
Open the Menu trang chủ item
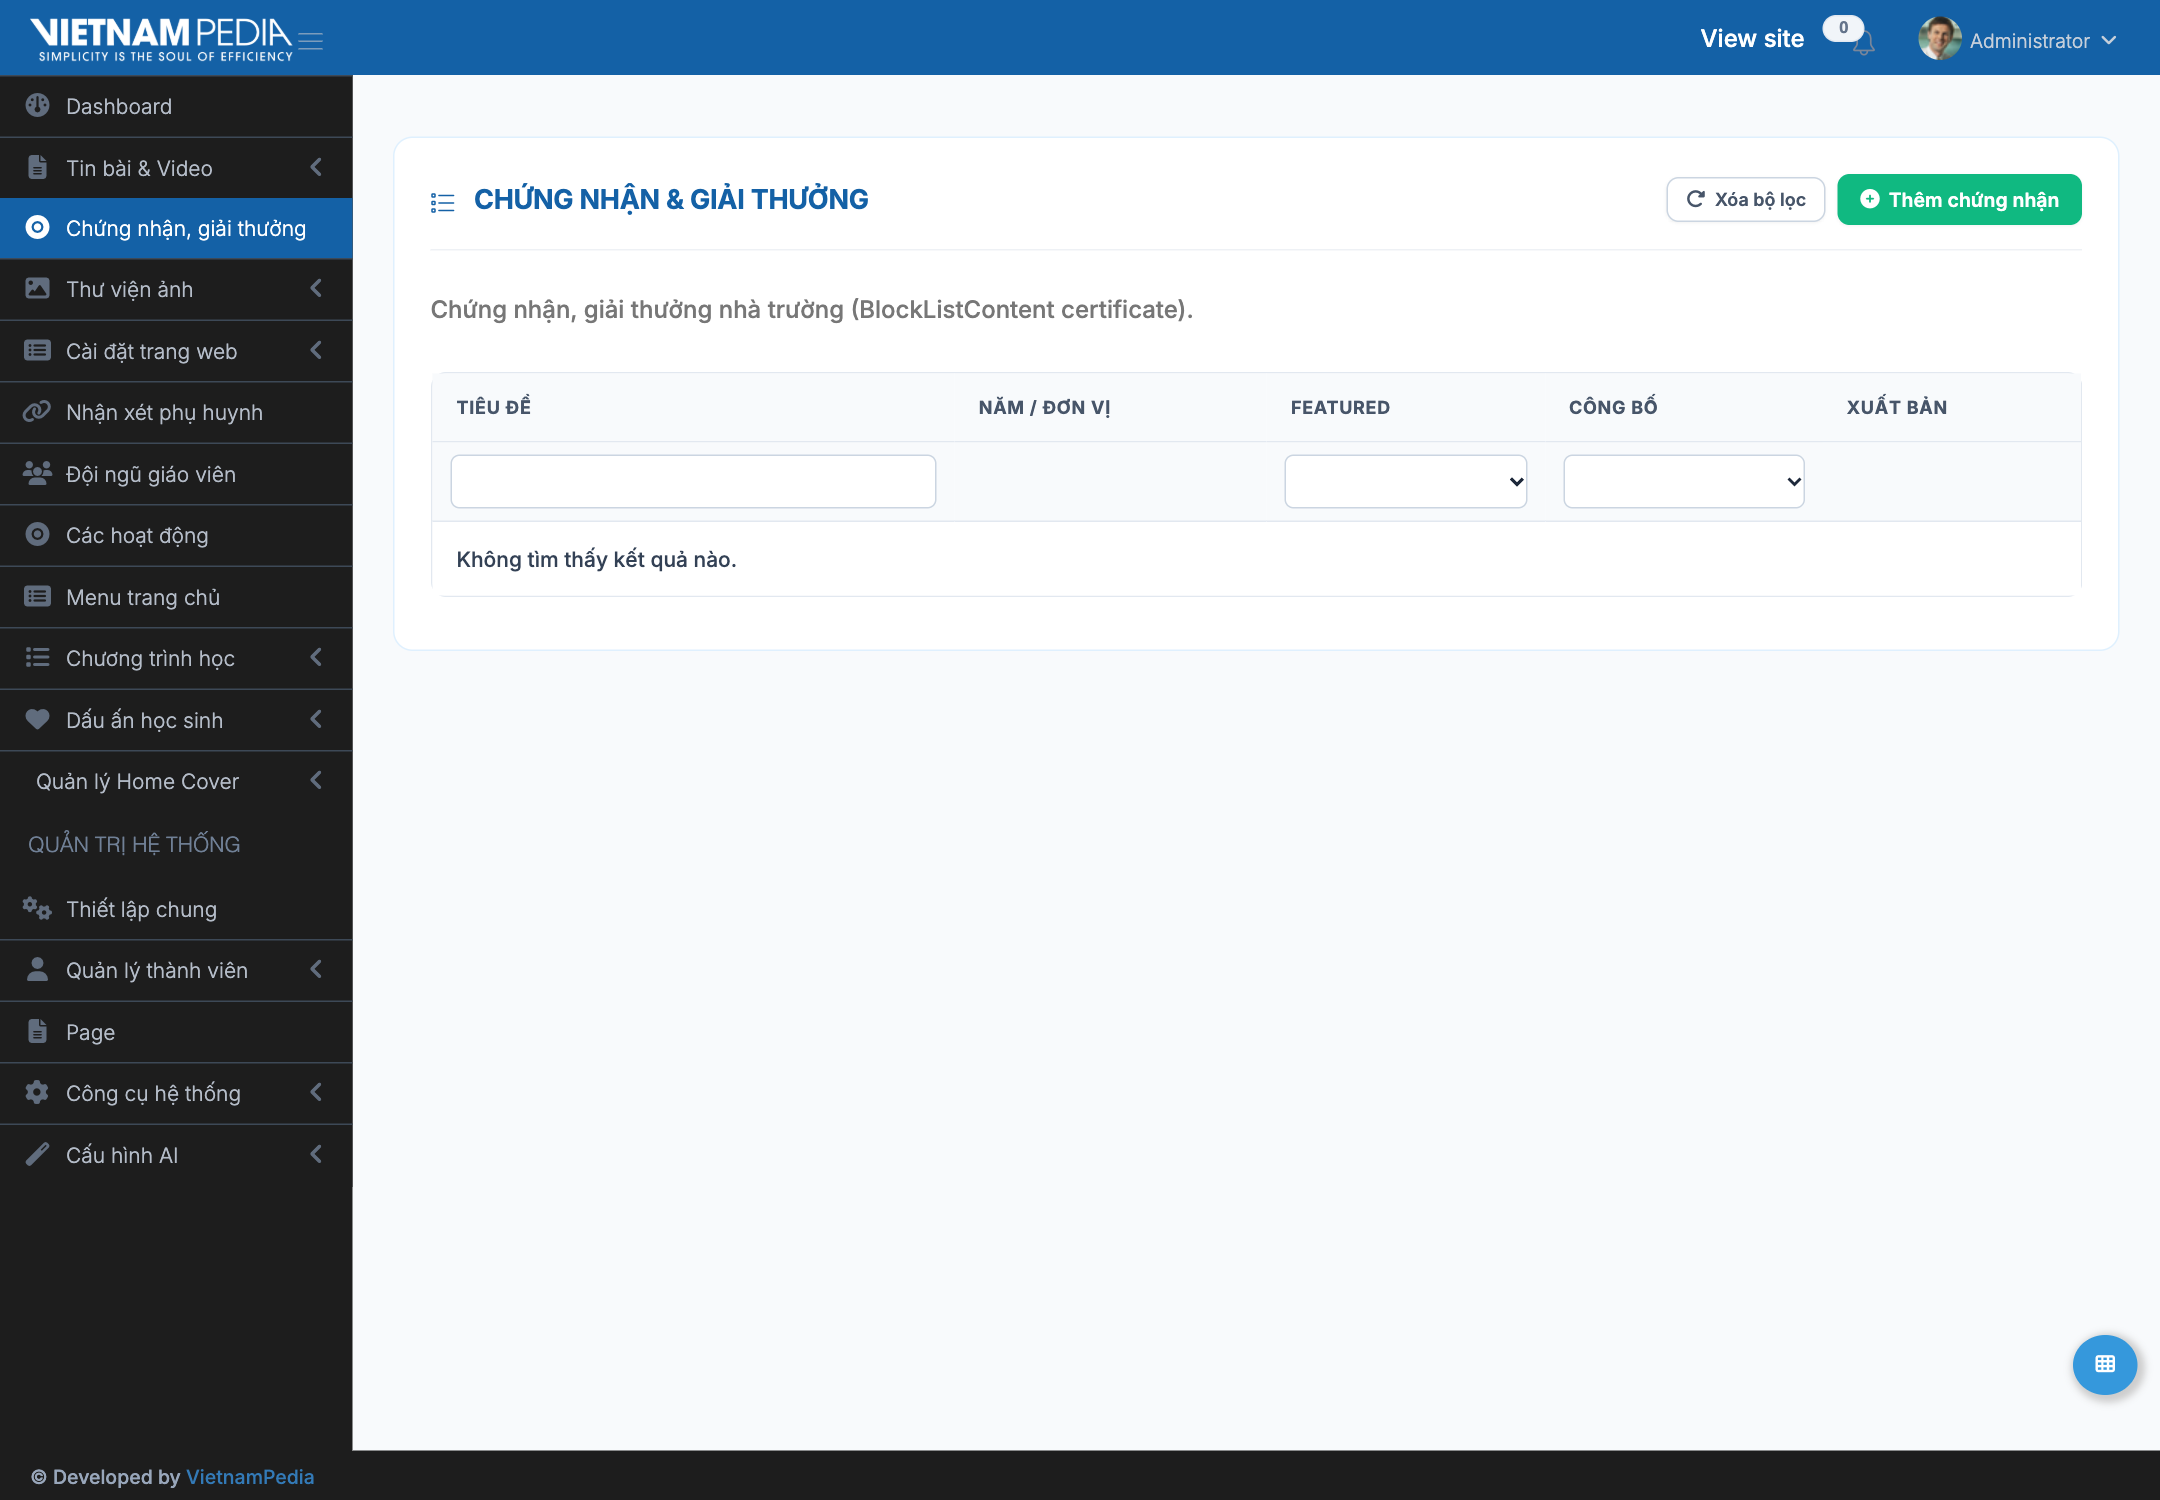pos(176,597)
